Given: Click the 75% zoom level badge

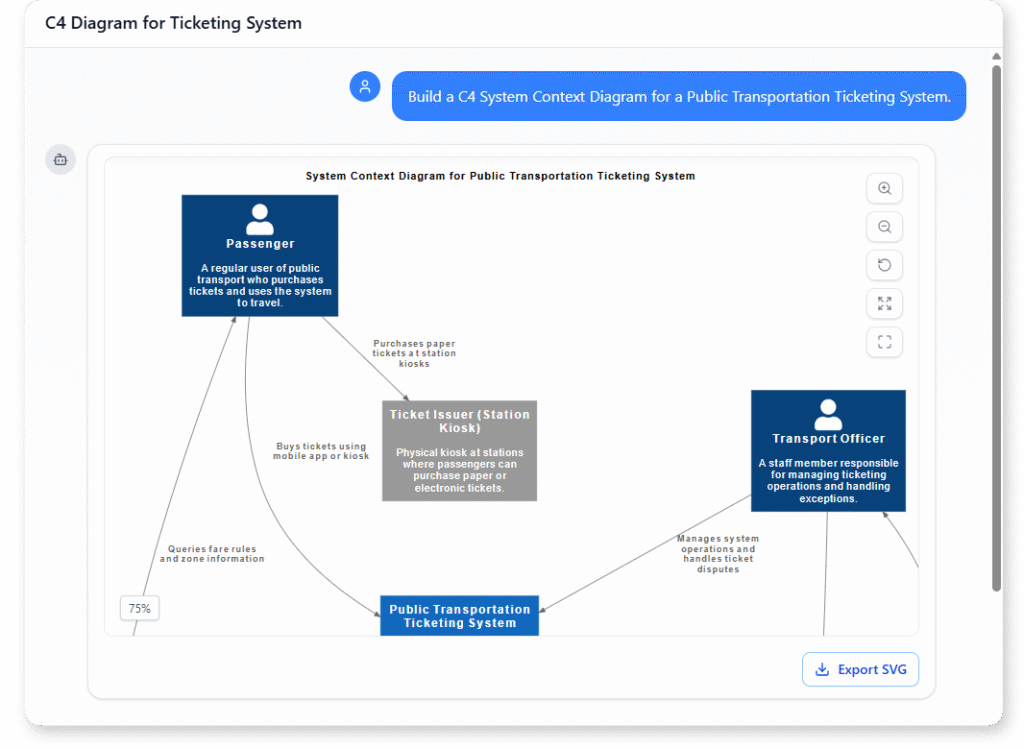Looking at the screenshot, I should (x=139, y=608).
